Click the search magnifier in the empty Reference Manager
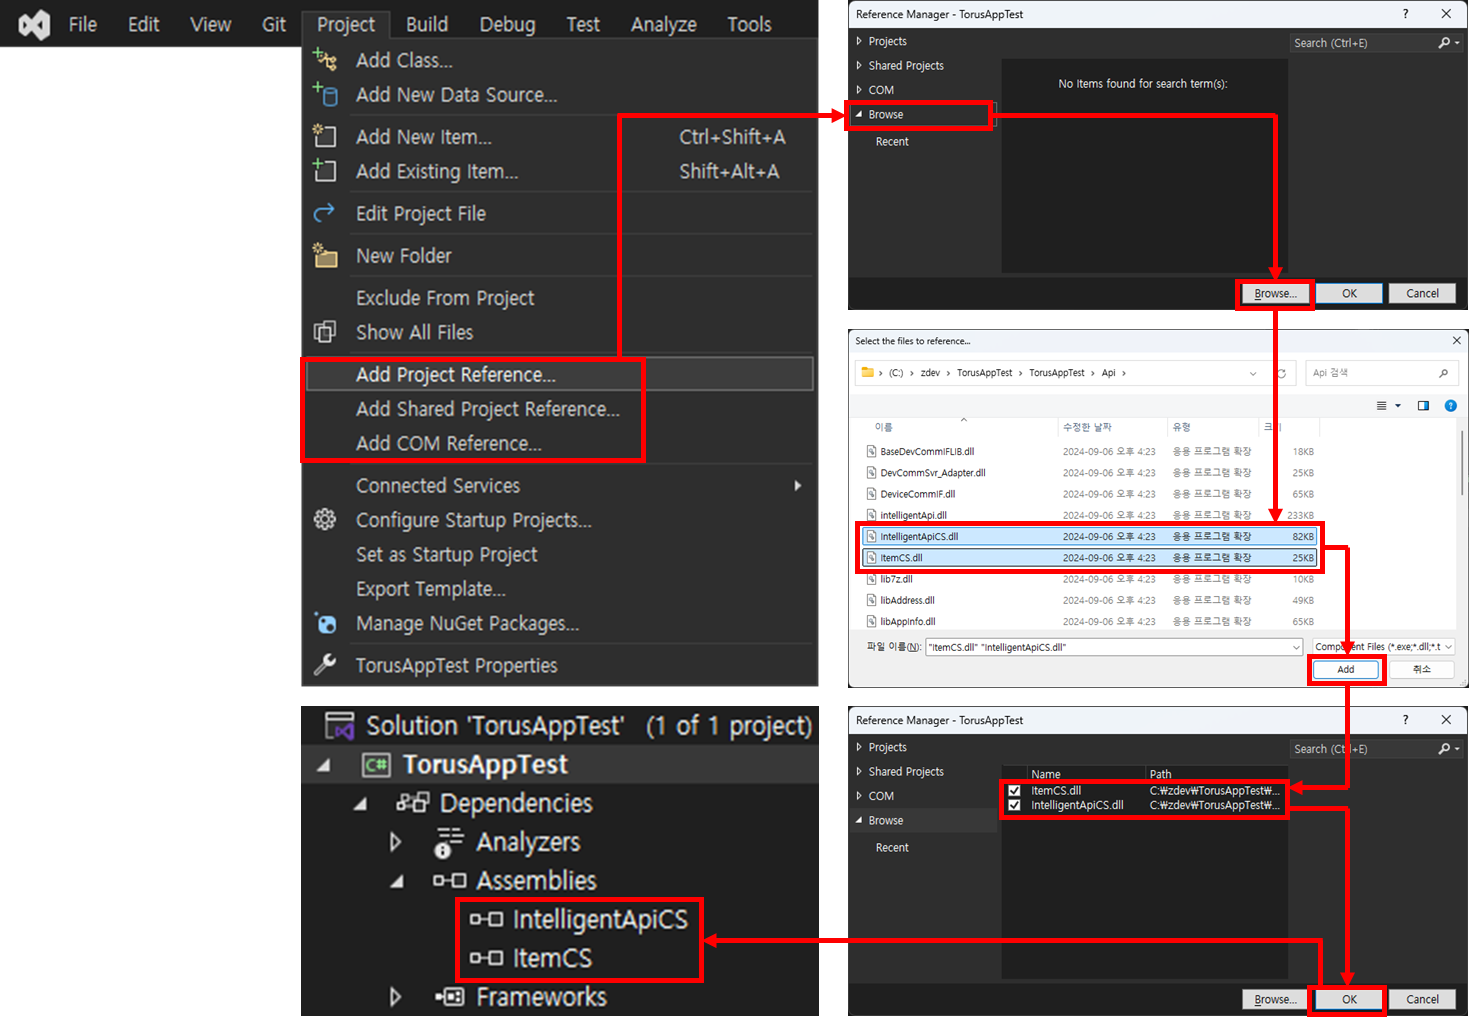The width and height of the screenshot is (1469, 1017). pos(1444,43)
